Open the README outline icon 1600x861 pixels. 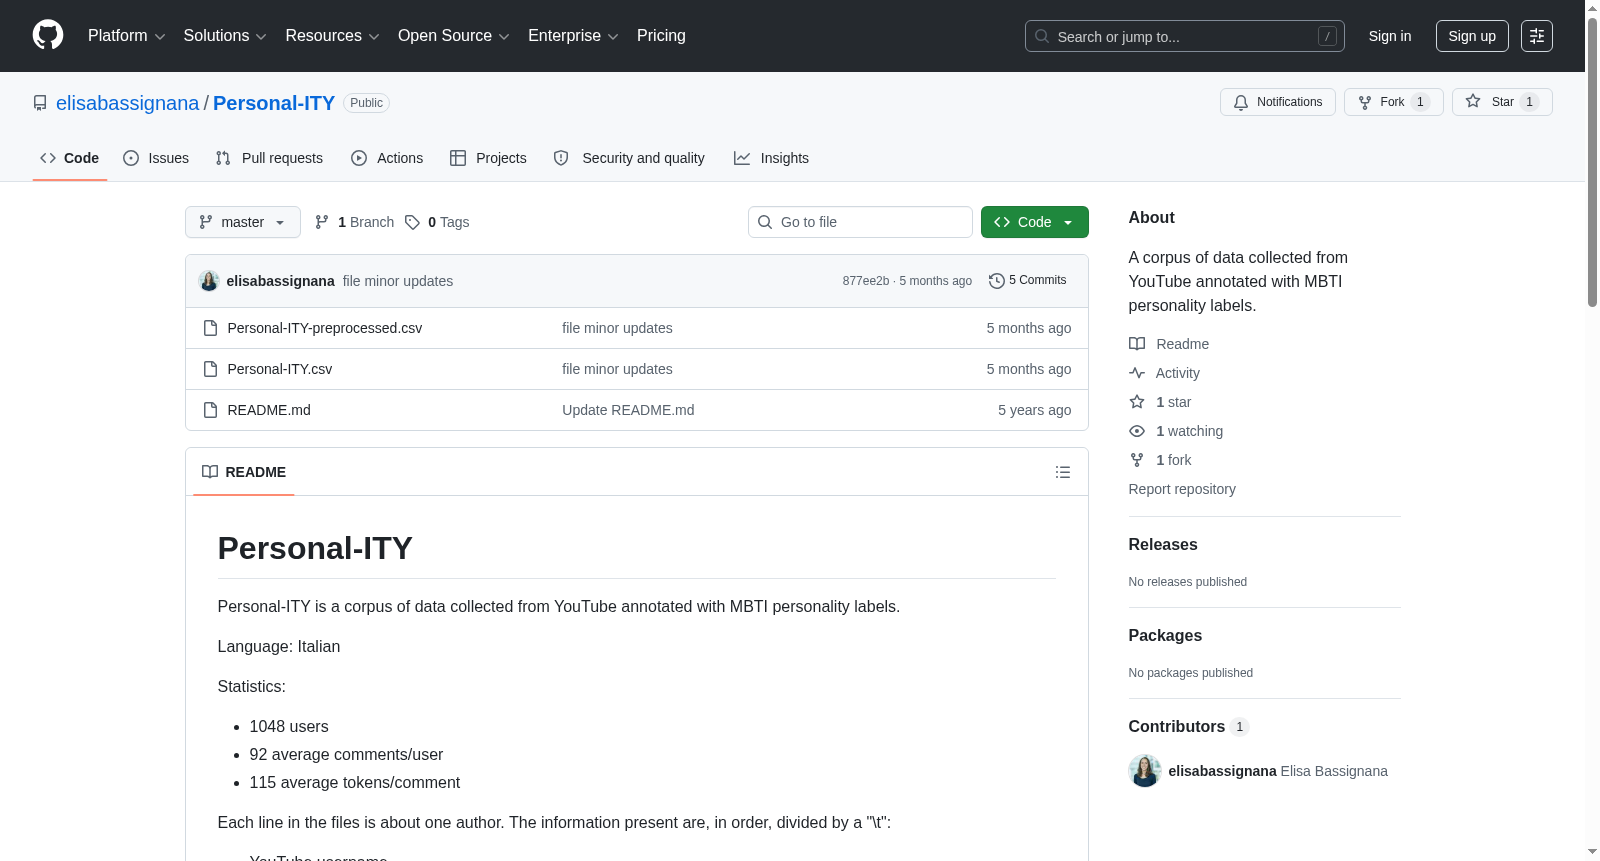[1063, 472]
